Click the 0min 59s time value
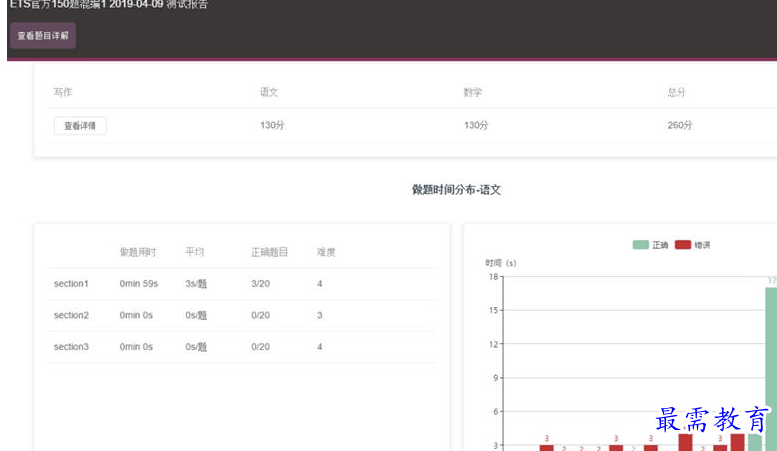The height and width of the screenshot is (451, 777). pyautogui.click(x=139, y=283)
